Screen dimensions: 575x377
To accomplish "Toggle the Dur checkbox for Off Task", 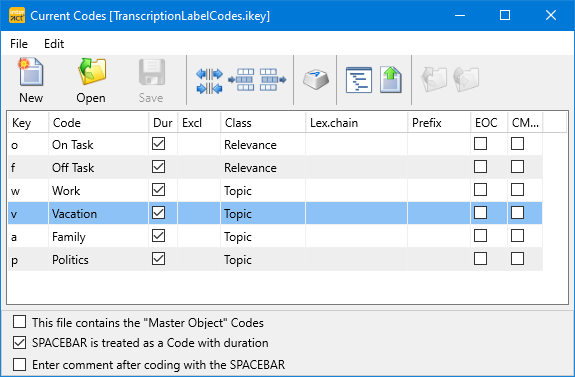I will (158, 167).
